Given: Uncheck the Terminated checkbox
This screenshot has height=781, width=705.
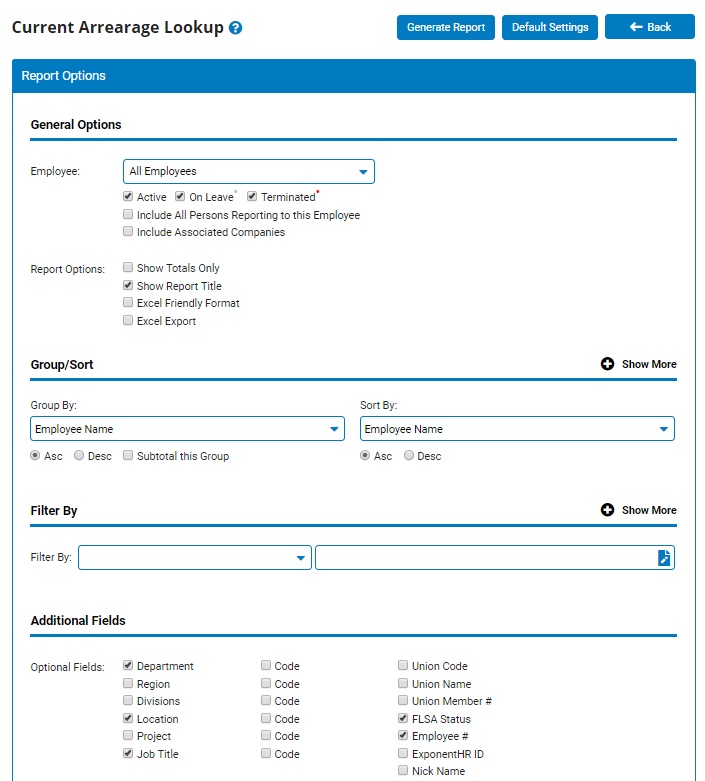Looking at the screenshot, I should [x=252, y=196].
